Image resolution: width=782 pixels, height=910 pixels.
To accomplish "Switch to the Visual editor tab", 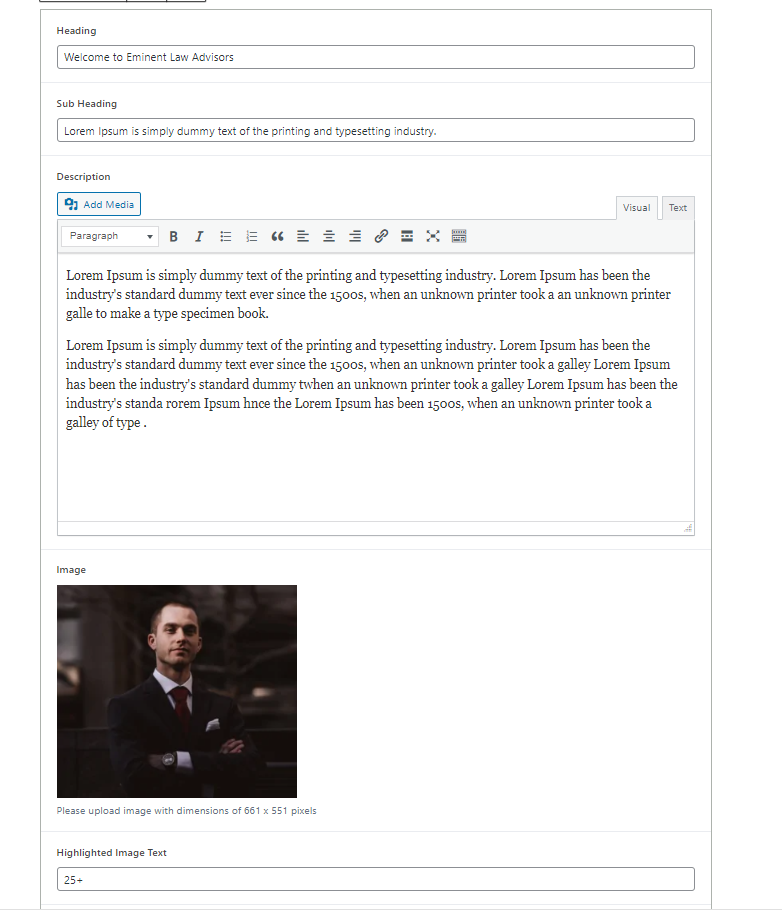I will [x=636, y=208].
